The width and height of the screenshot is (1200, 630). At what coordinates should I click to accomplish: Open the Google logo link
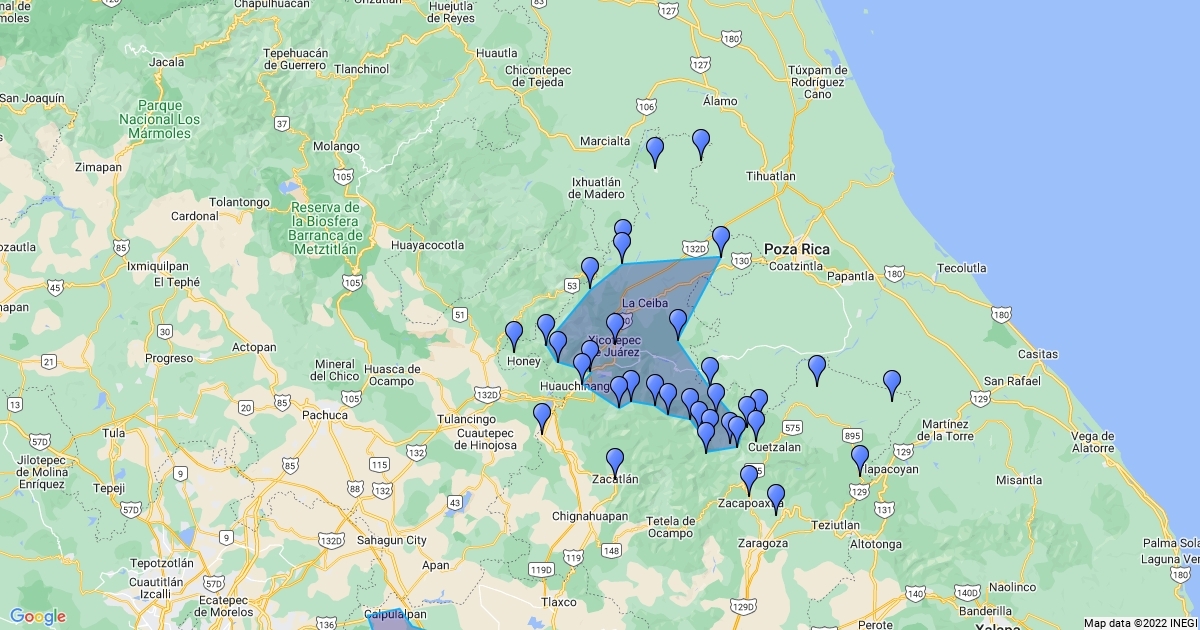(x=38, y=617)
